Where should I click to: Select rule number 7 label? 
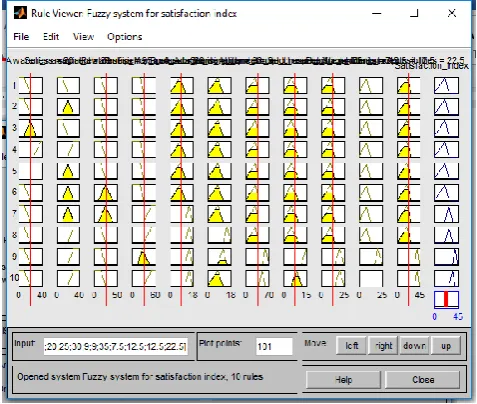(14, 213)
